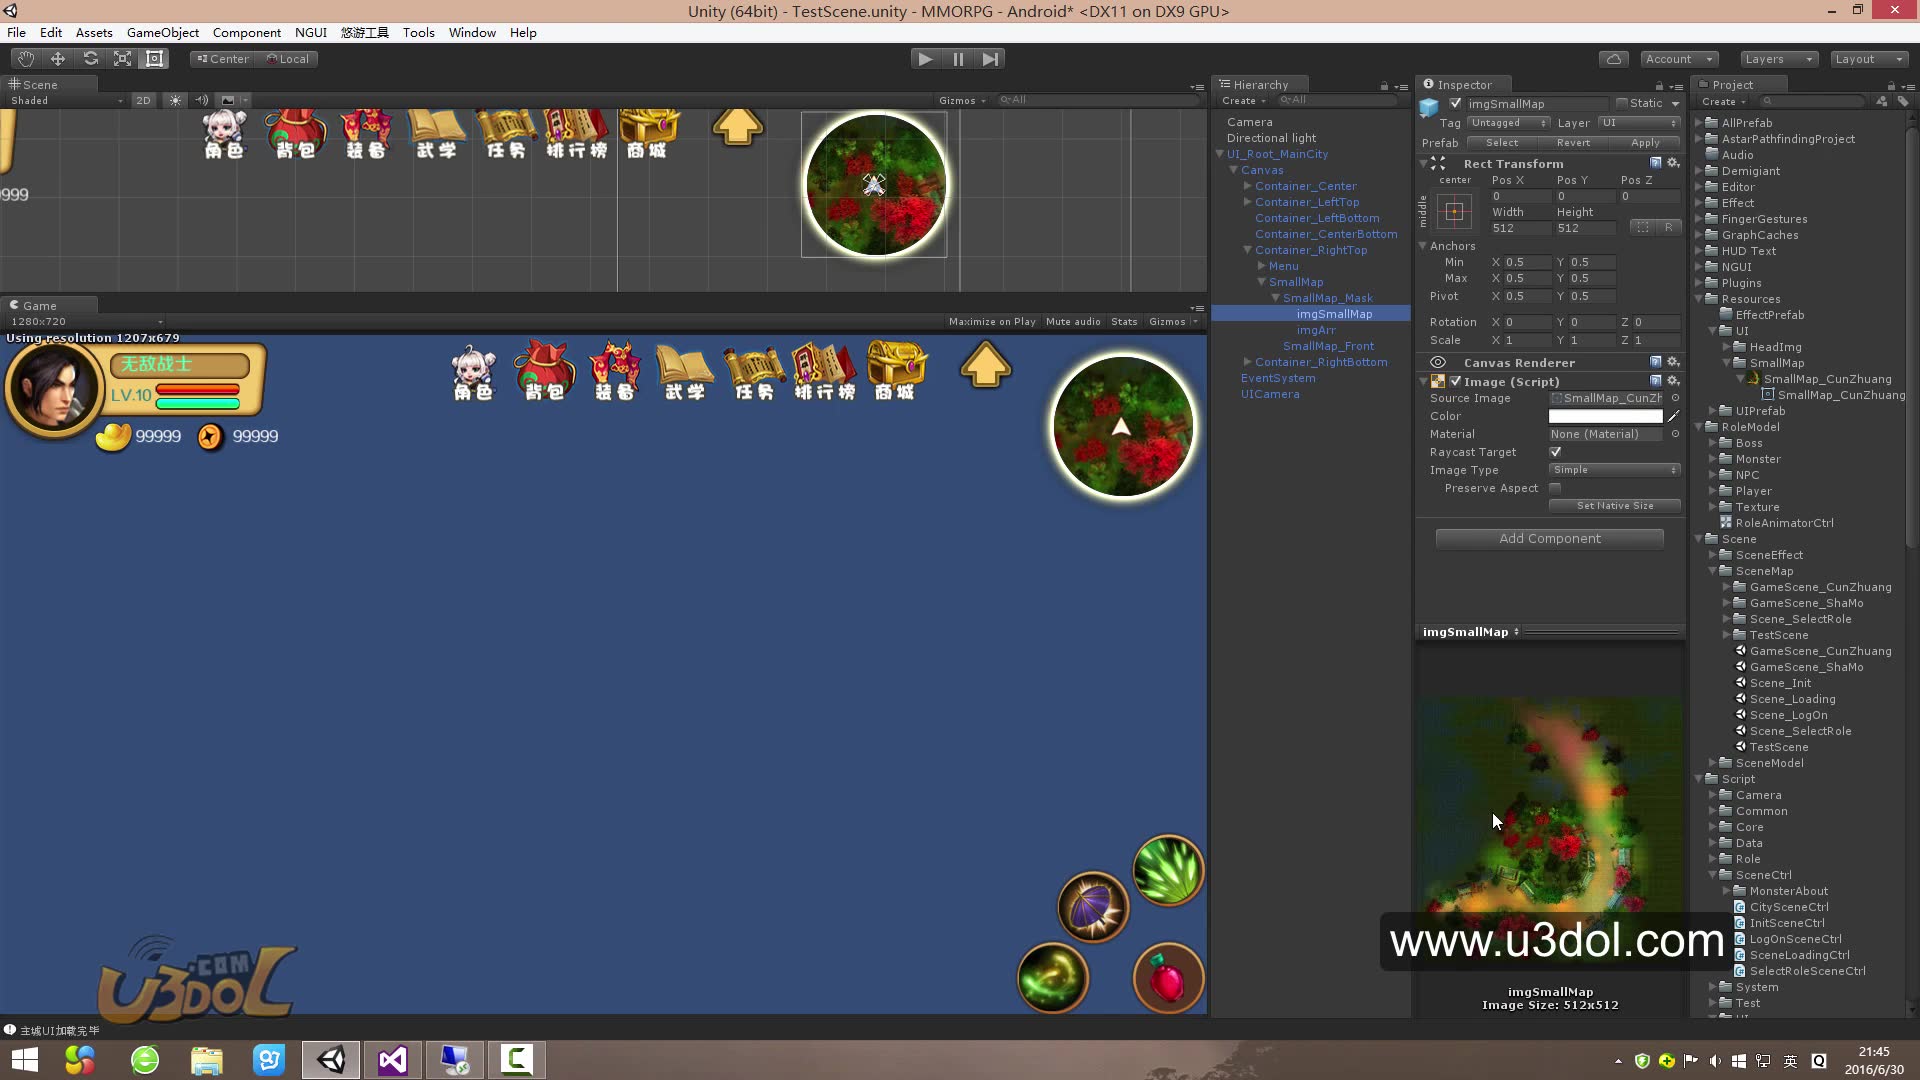Open the GameObject menu
1920x1080 pixels.
click(162, 32)
